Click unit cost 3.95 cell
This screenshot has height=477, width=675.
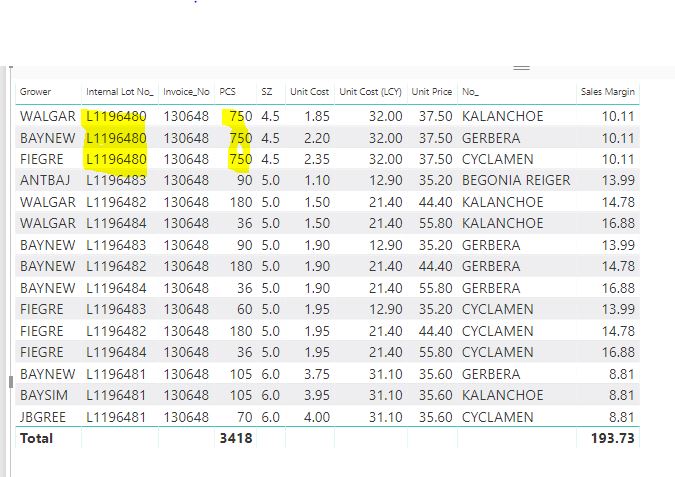pos(317,395)
